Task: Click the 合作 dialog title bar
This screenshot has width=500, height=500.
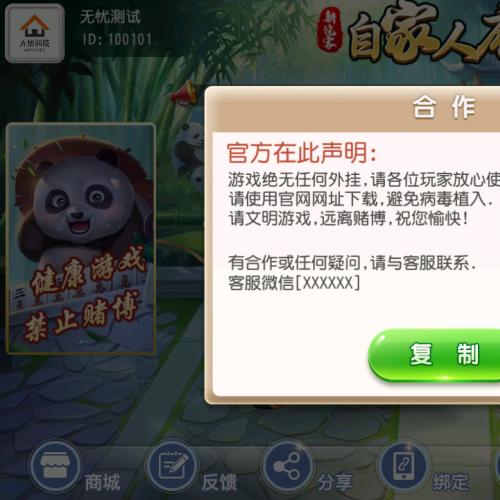Action: point(353,108)
